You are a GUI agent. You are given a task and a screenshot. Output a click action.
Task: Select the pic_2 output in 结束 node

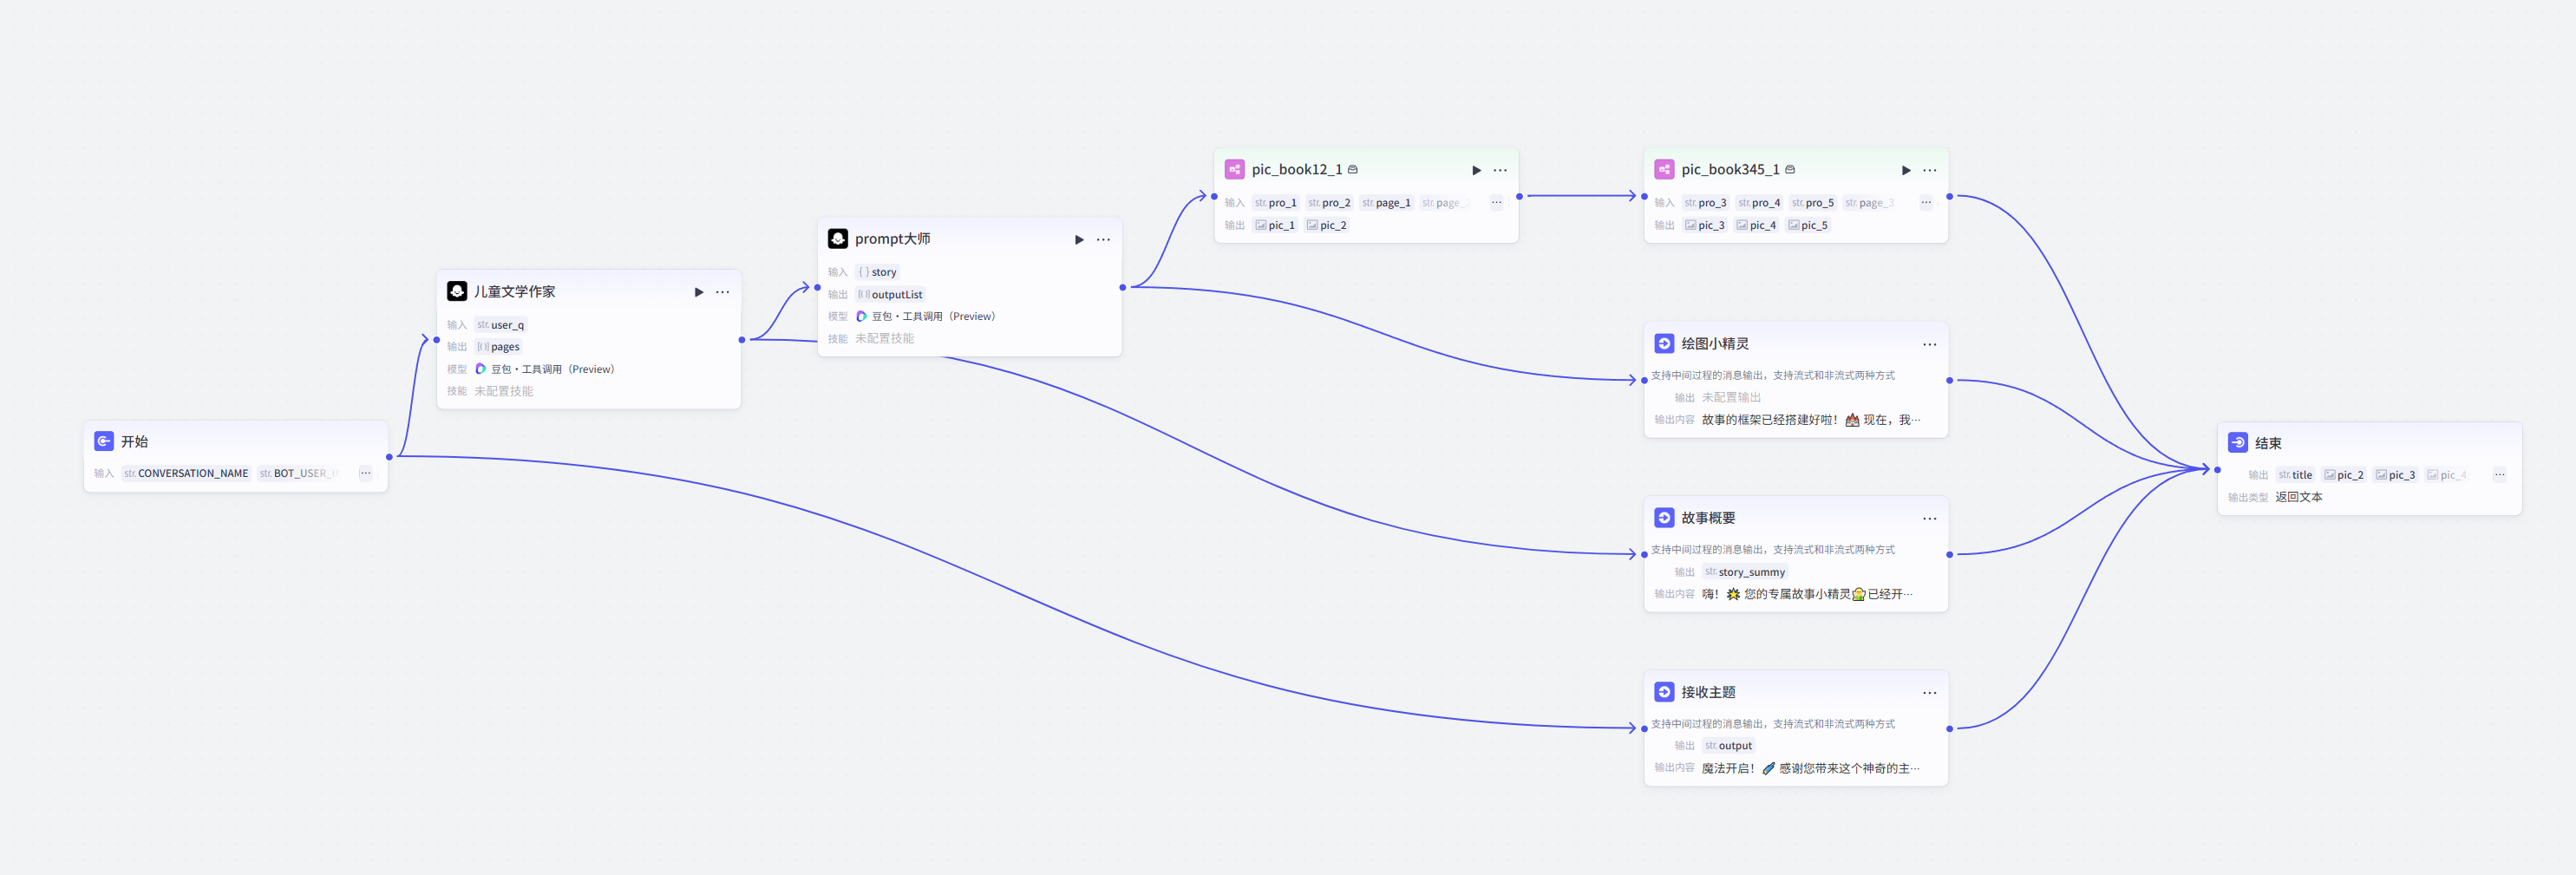tap(2344, 475)
